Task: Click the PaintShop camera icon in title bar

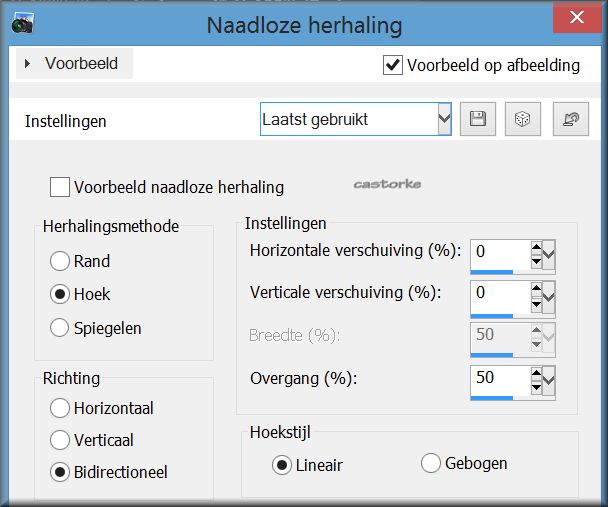Action: click(22, 23)
